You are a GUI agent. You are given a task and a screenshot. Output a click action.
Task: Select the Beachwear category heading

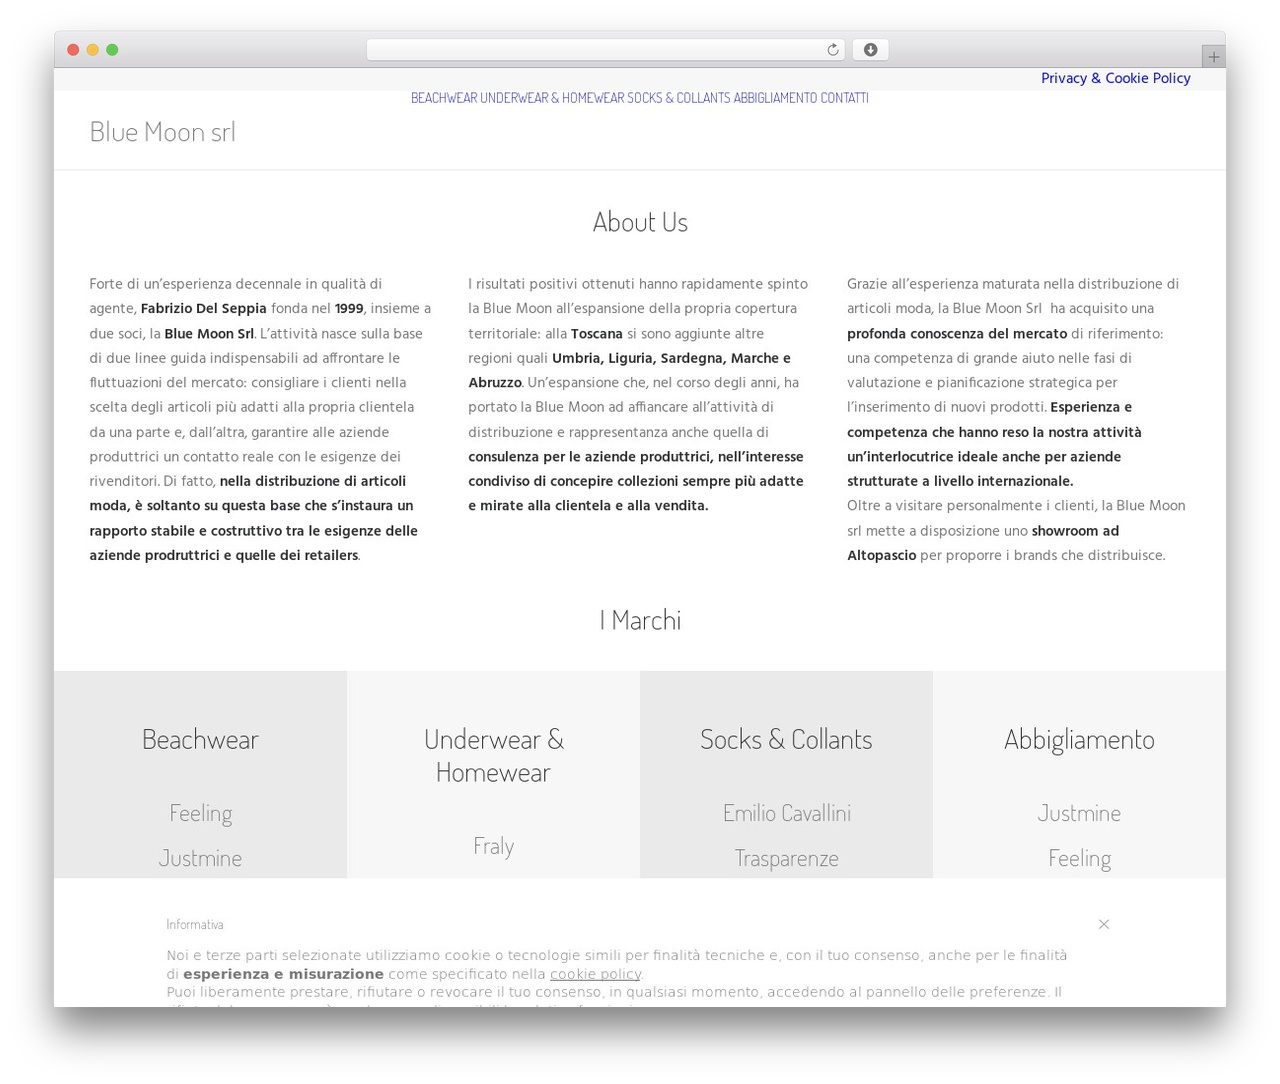200,739
